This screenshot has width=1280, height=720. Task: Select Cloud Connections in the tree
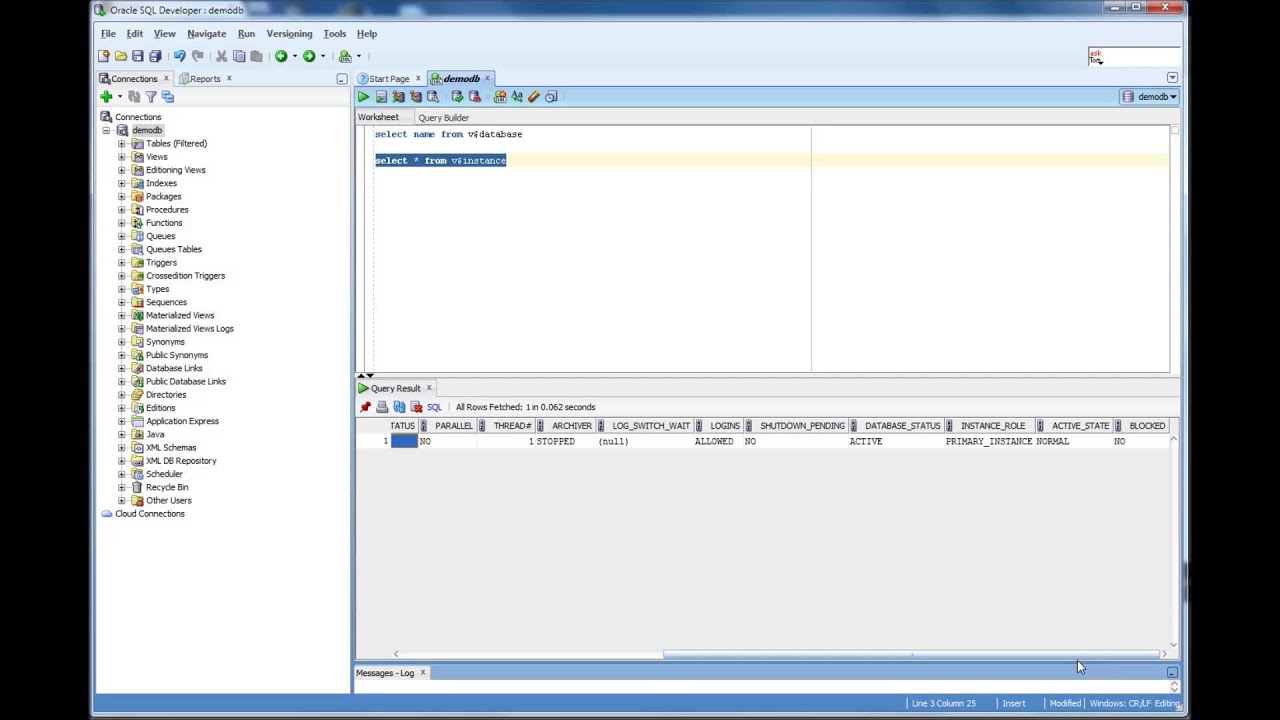point(150,514)
